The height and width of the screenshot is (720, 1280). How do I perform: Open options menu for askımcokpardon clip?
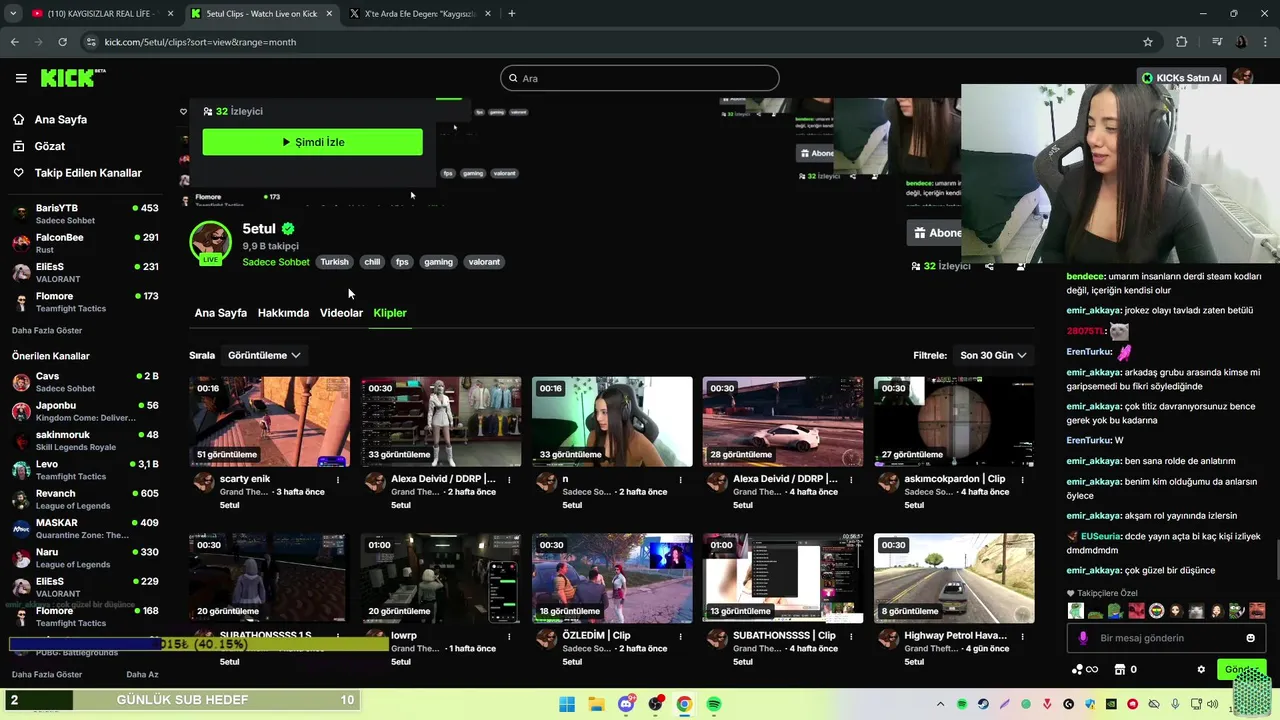tap(1022, 480)
